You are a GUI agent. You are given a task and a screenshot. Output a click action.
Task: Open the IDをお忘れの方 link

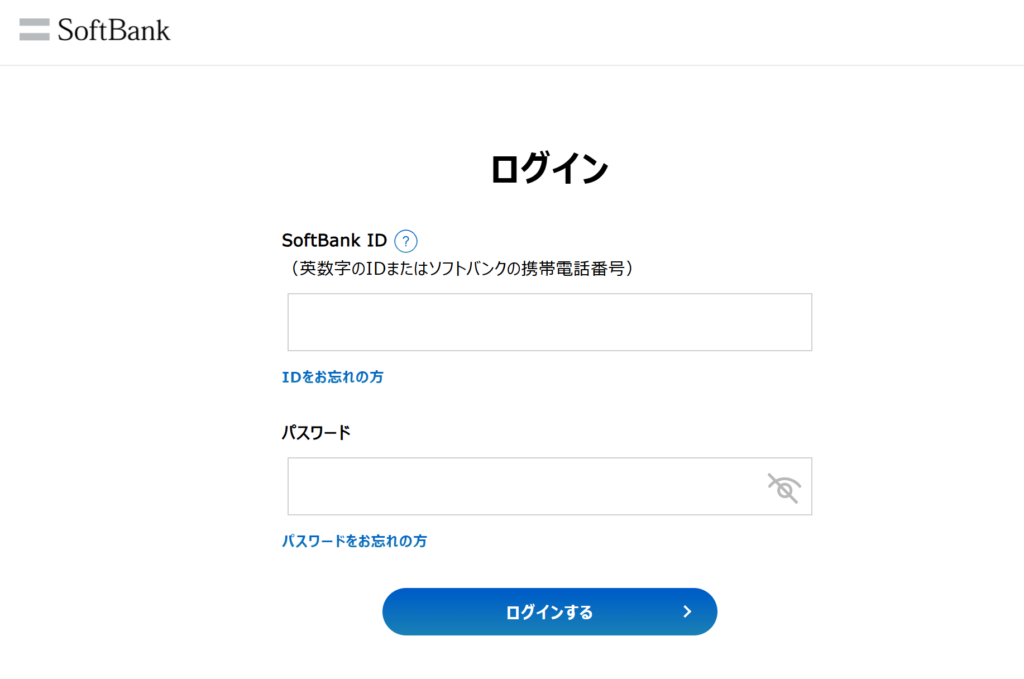(332, 377)
